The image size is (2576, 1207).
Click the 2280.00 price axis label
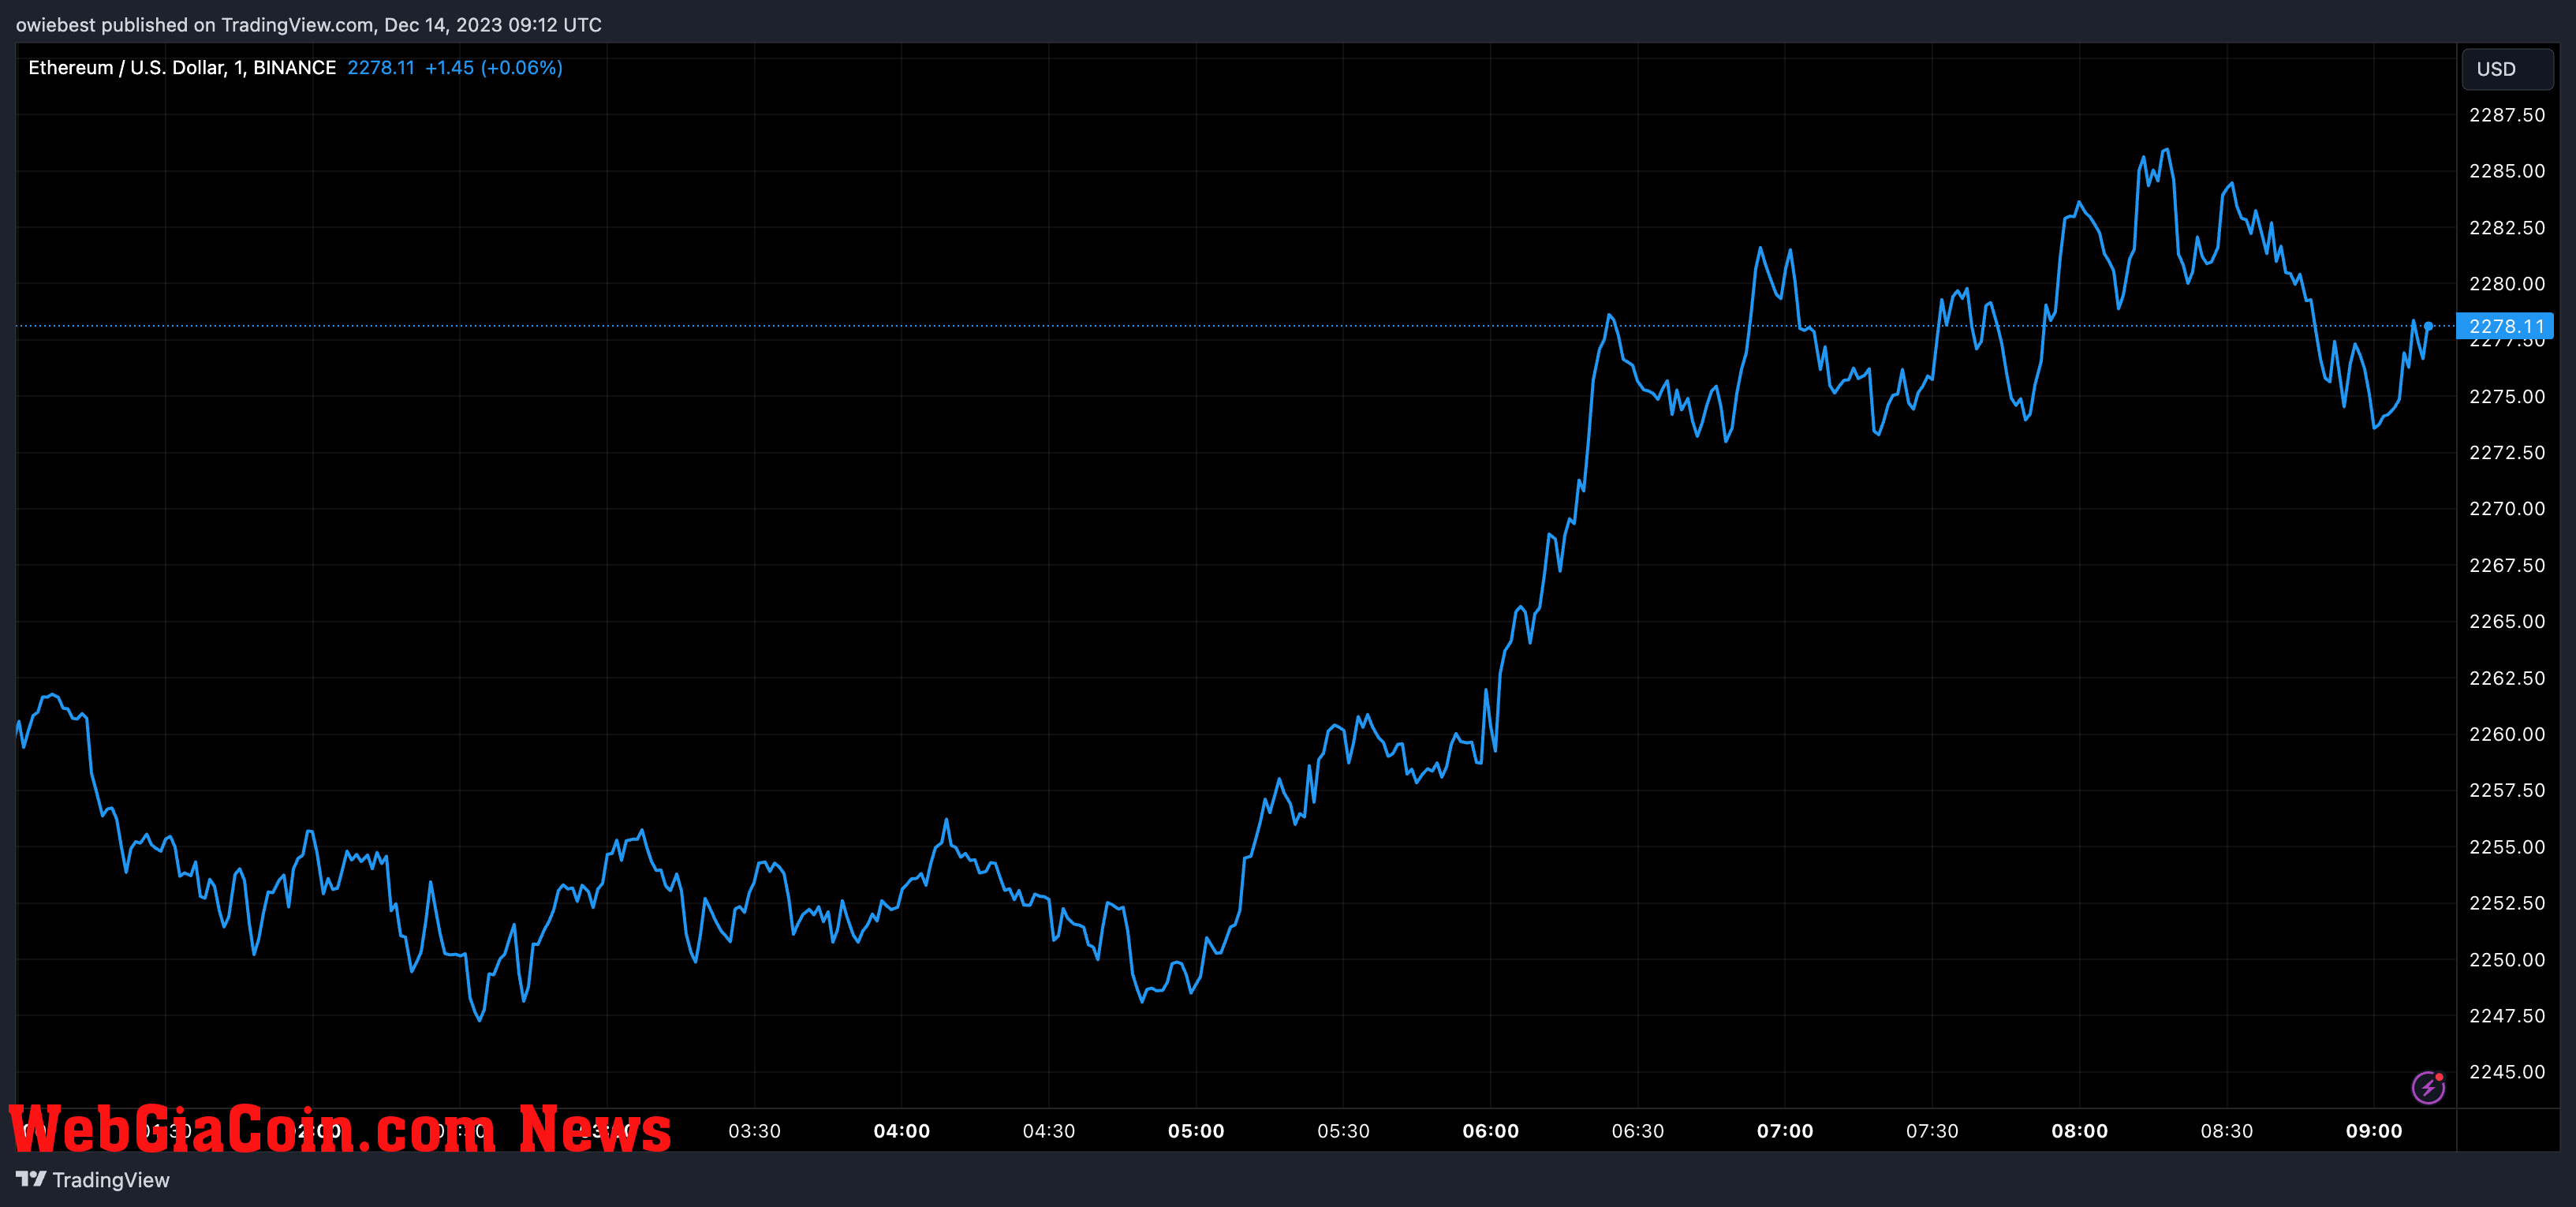pyautogui.click(x=2507, y=284)
